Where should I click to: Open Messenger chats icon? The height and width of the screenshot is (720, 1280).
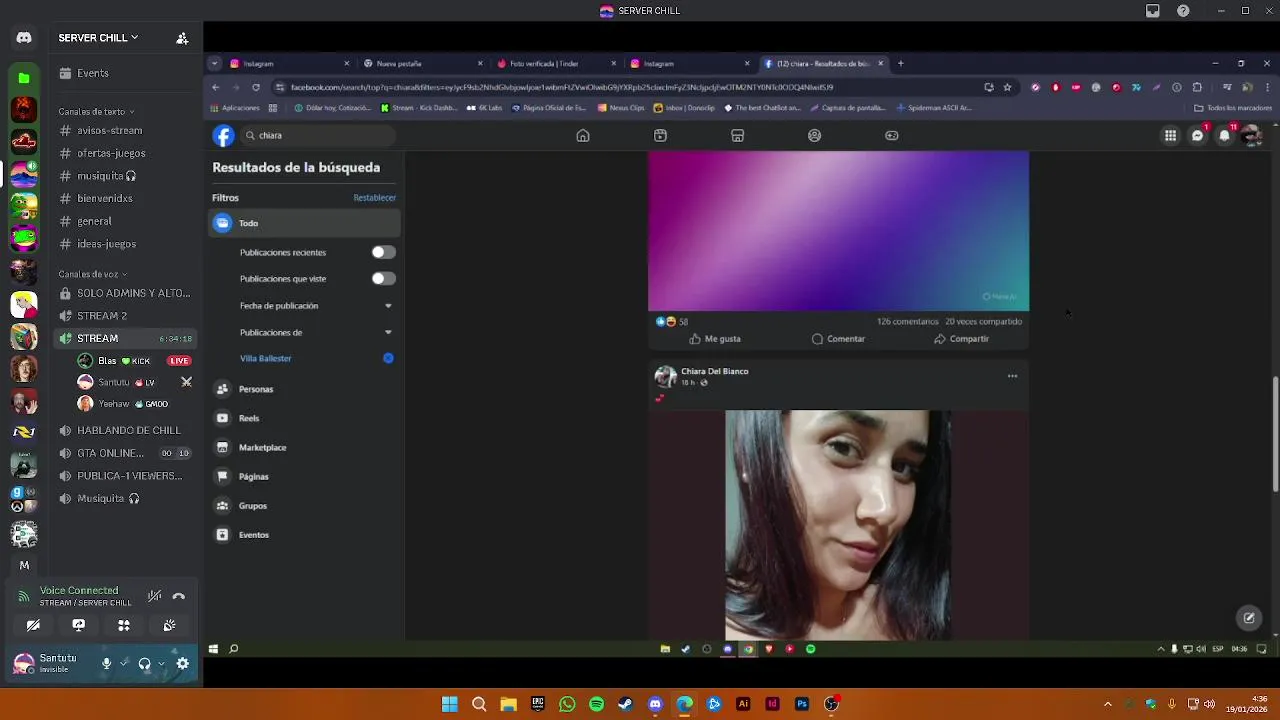[x=1197, y=136]
